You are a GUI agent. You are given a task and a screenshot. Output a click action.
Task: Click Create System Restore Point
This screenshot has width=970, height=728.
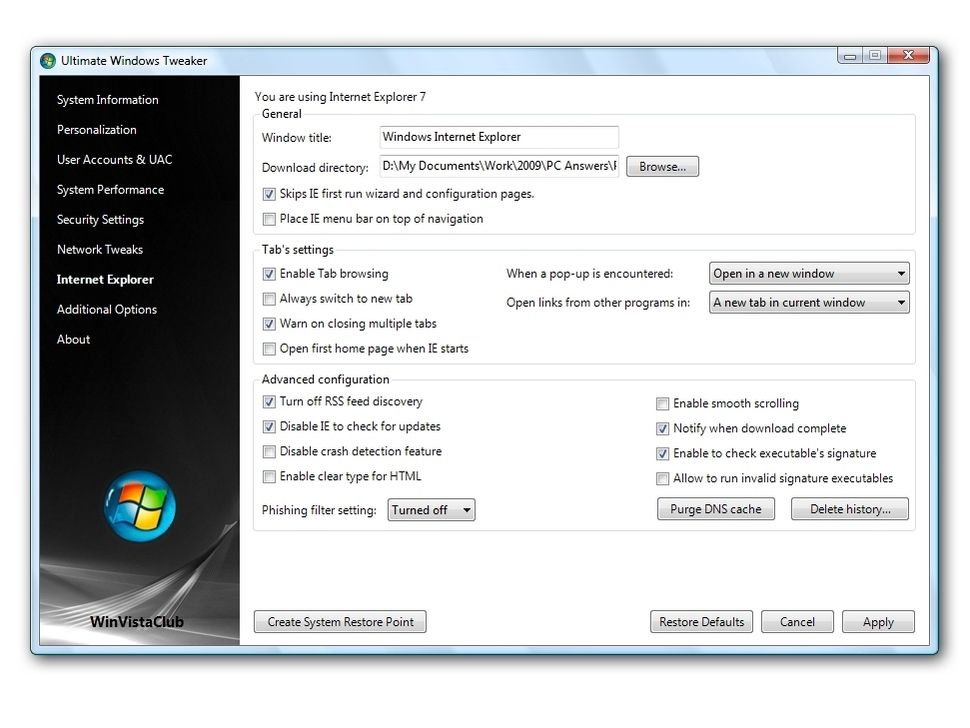click(340, 621)
